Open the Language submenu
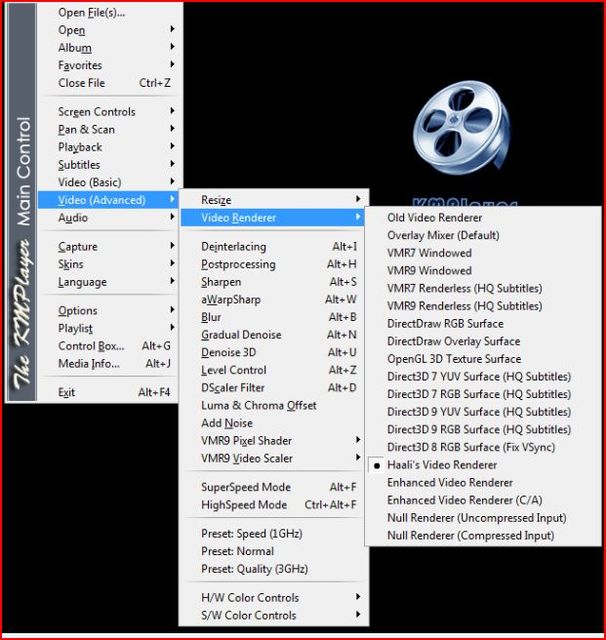This screenshot has height=640, width=606. [109, 282]
